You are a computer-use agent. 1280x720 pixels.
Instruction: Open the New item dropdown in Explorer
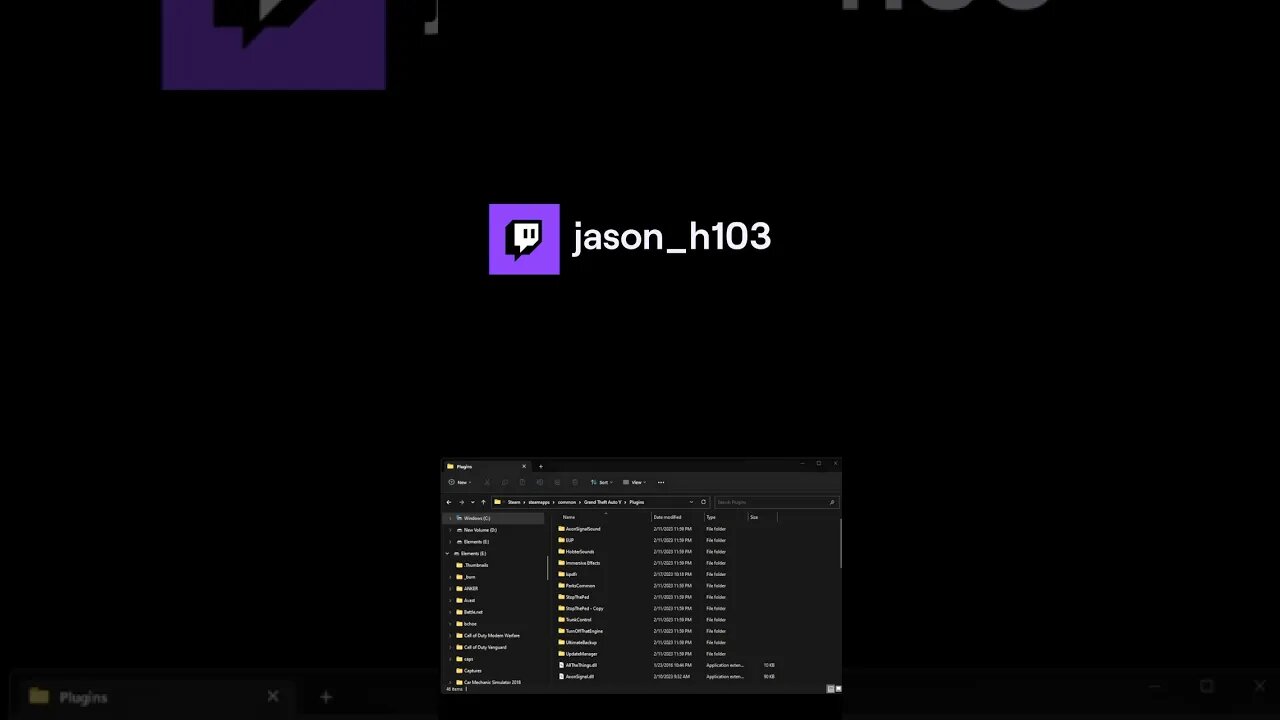tap(460, 482)
